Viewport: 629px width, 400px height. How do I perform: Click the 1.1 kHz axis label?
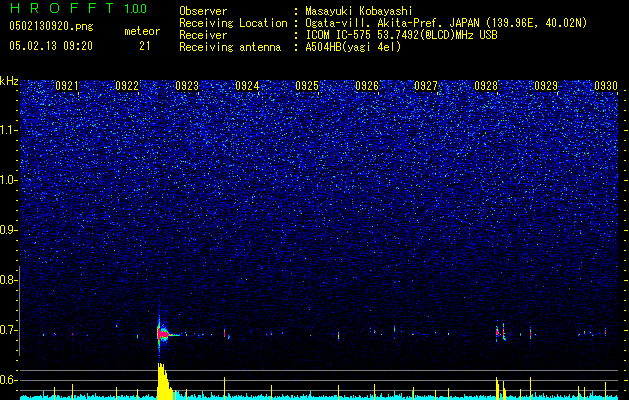click(x=8, y=130)
